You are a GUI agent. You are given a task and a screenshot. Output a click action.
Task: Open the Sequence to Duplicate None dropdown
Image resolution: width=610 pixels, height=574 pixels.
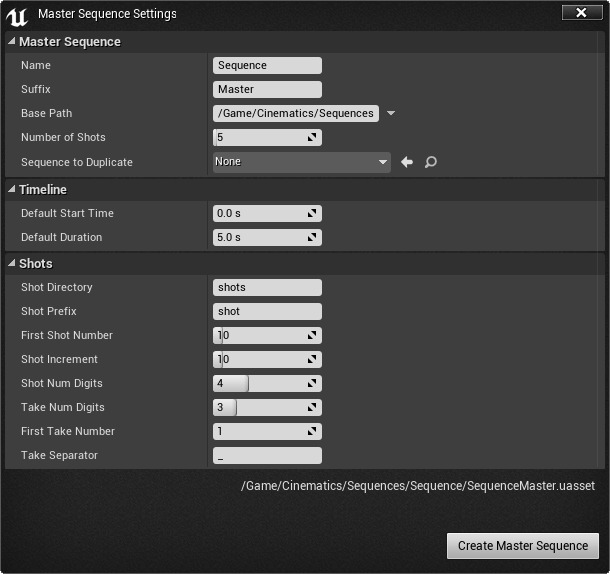pos(302,162)
